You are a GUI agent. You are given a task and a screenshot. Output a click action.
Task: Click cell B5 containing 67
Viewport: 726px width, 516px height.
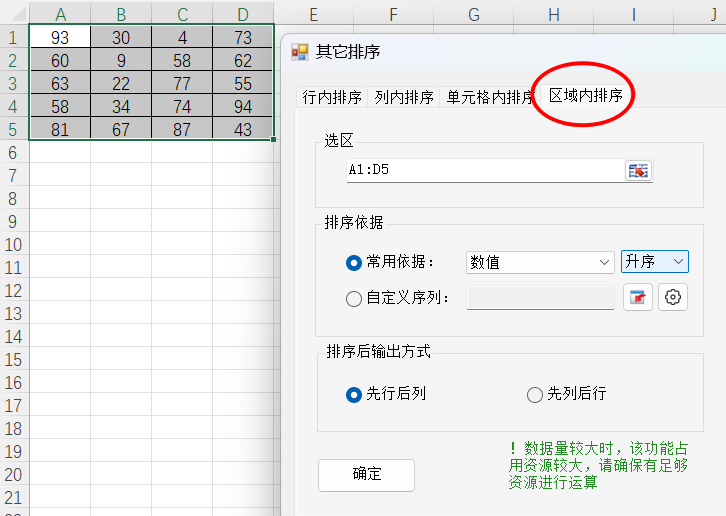pos(121,129)
